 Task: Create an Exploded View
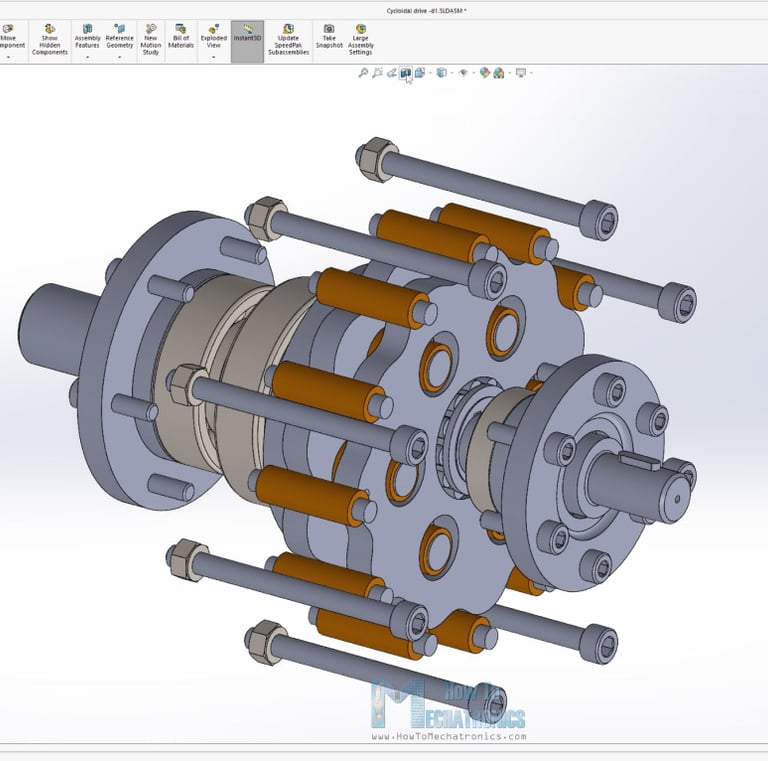[x=214, y=37]
